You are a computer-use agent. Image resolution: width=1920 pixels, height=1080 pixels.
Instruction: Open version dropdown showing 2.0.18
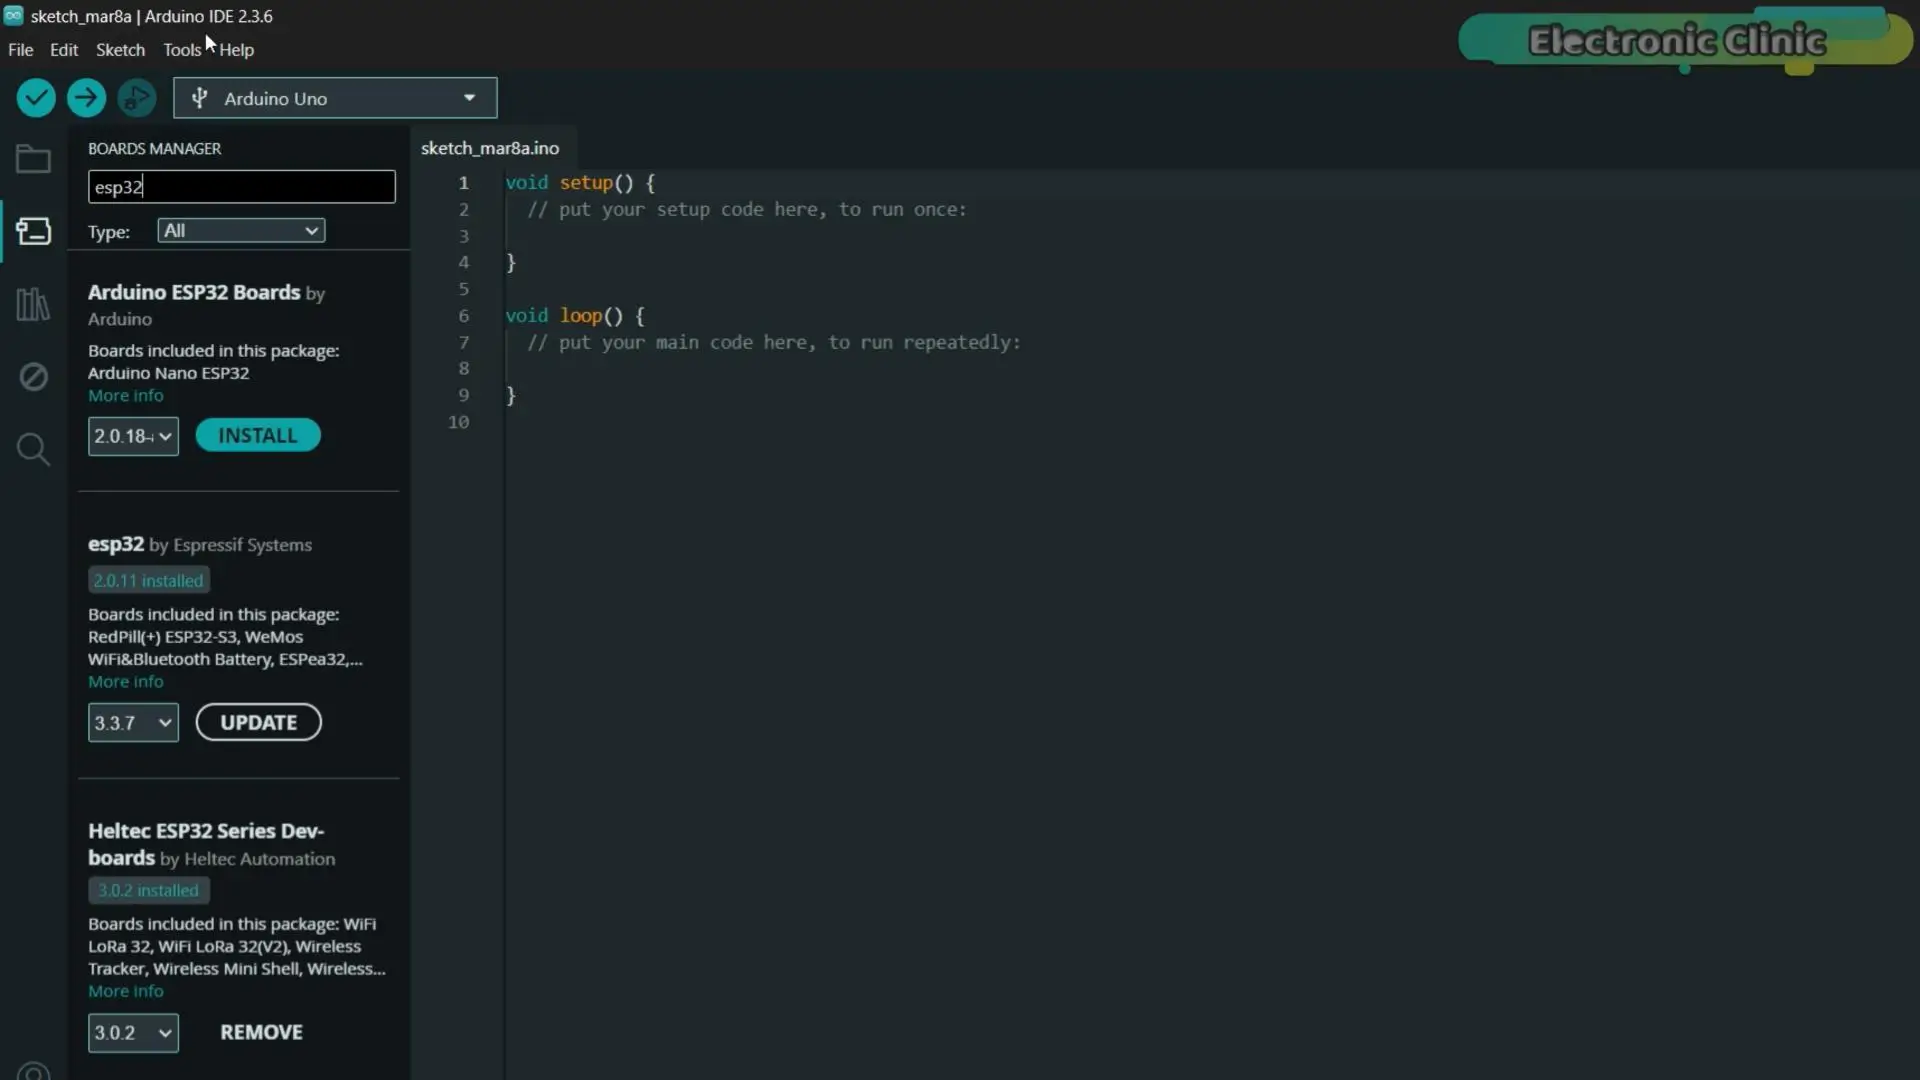click(133, 436)
